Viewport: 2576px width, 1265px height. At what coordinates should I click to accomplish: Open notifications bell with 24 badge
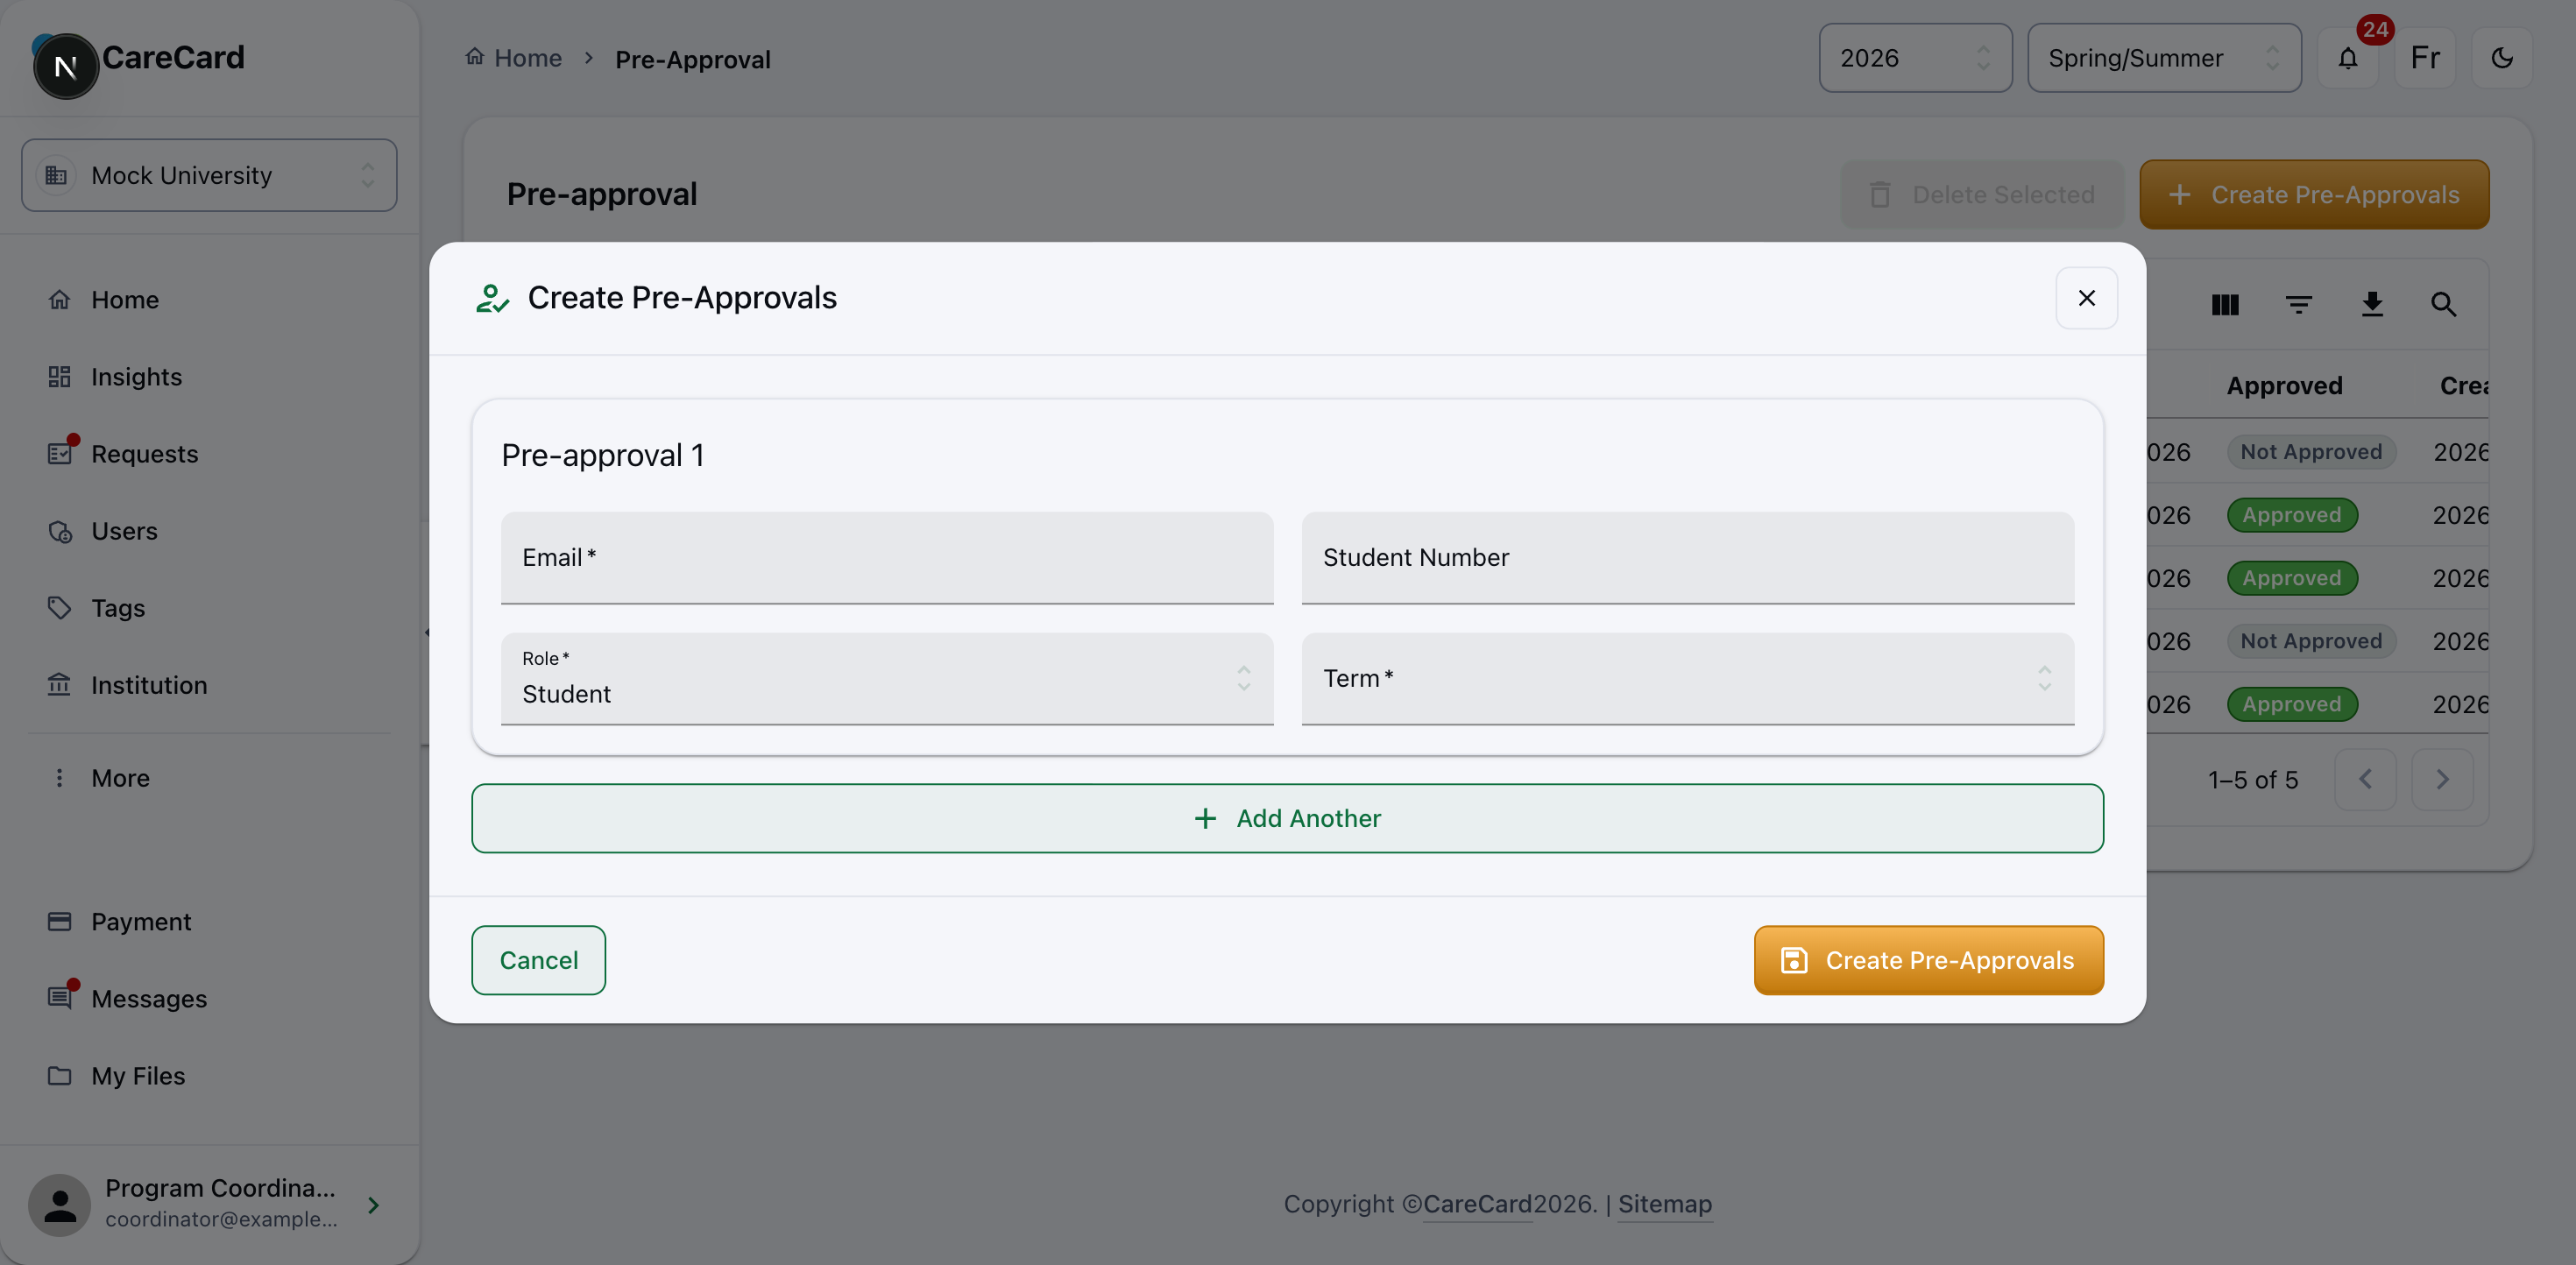click(x=2347, y=58)
